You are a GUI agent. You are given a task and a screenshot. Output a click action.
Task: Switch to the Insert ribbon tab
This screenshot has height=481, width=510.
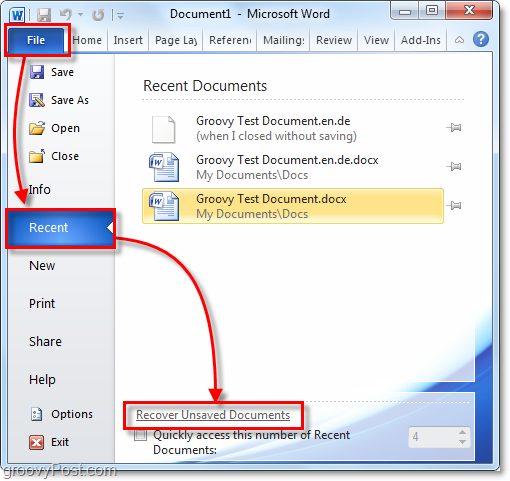(128, 40)
